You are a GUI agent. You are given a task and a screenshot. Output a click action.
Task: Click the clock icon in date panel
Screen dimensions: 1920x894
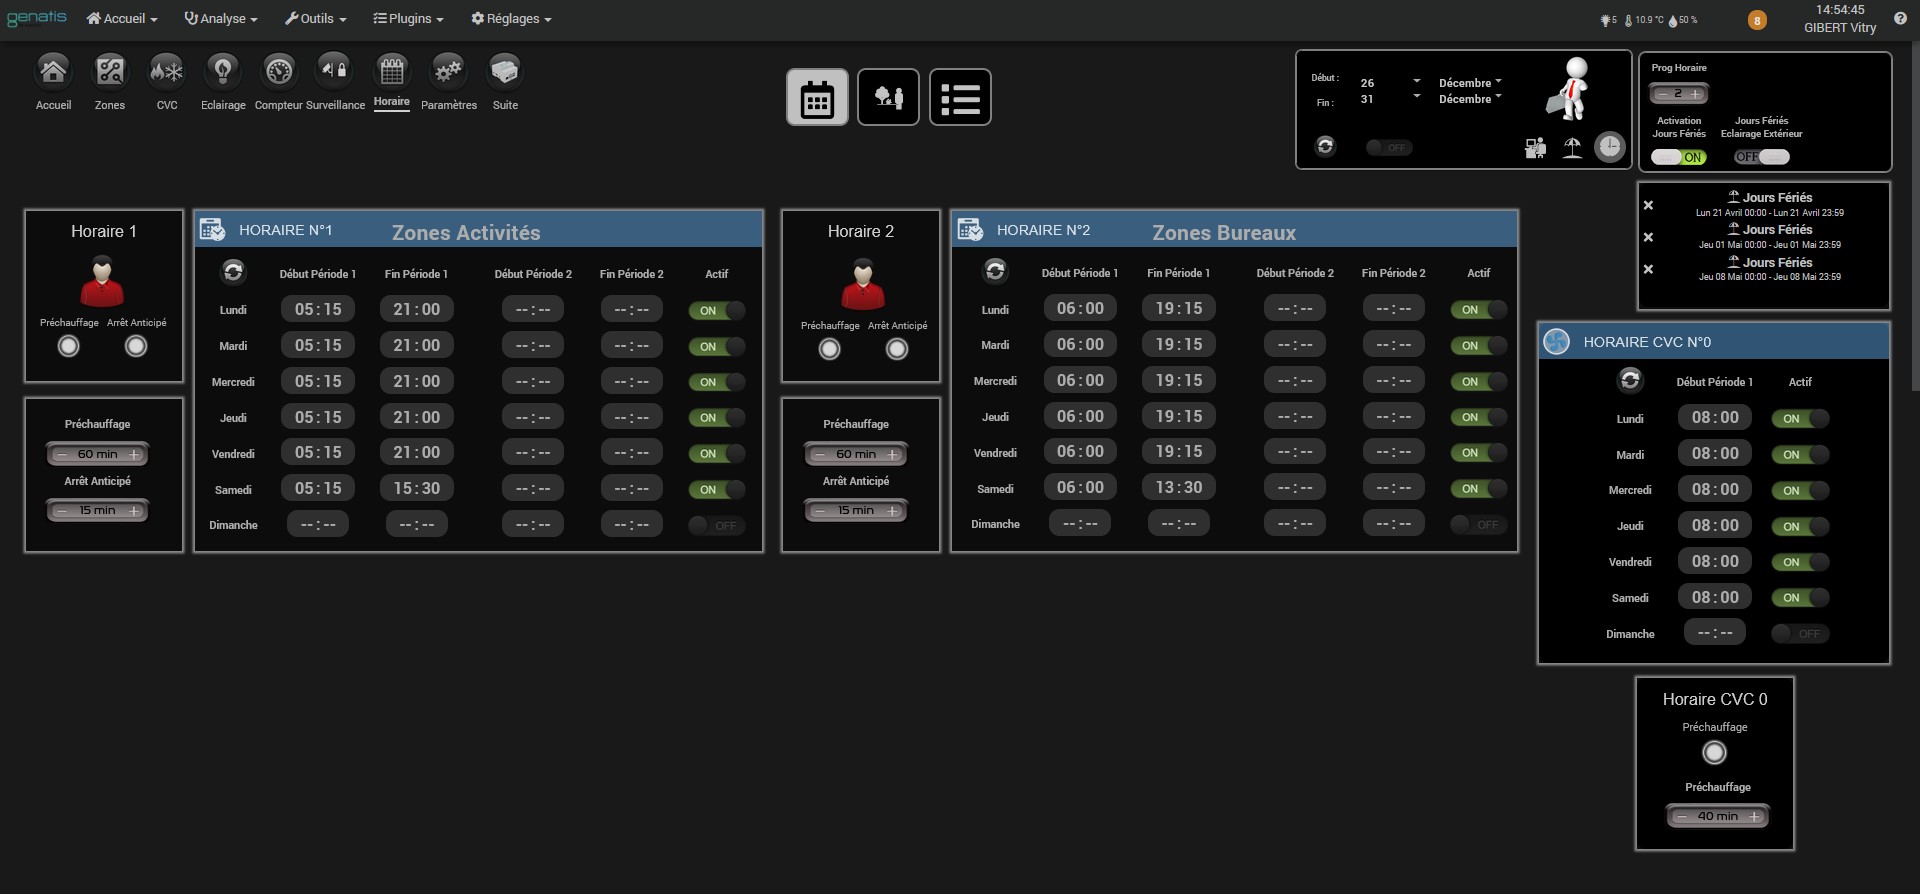click(1609, 147)
